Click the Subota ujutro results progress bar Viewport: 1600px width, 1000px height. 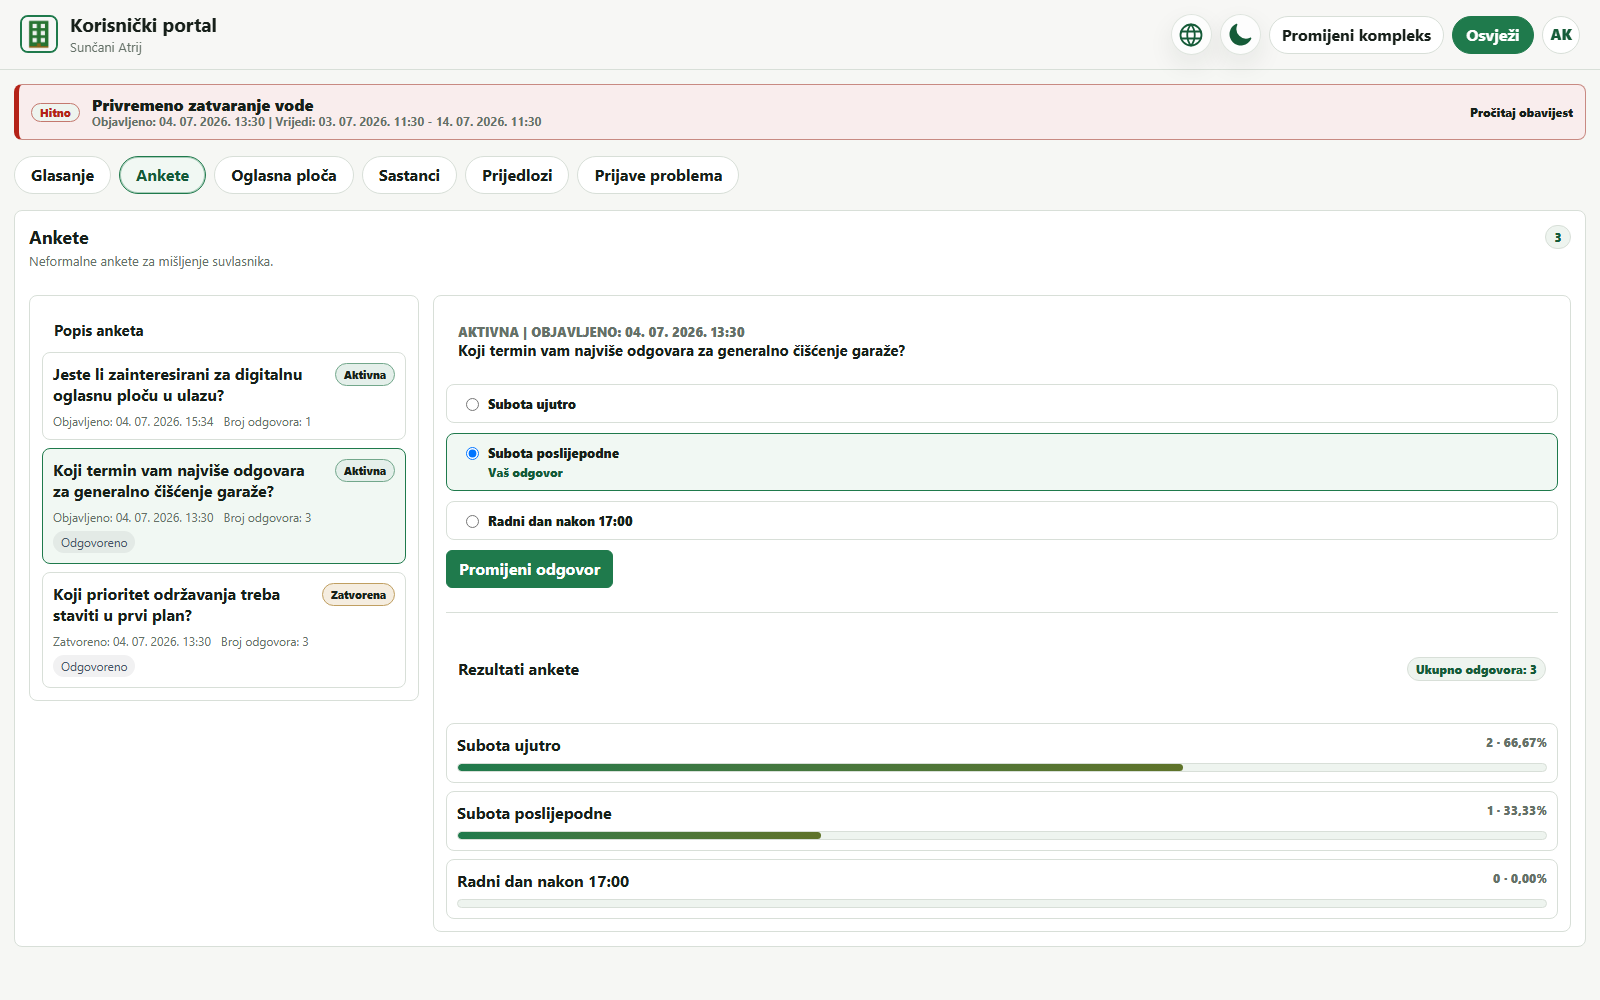tap(1002, 768)
